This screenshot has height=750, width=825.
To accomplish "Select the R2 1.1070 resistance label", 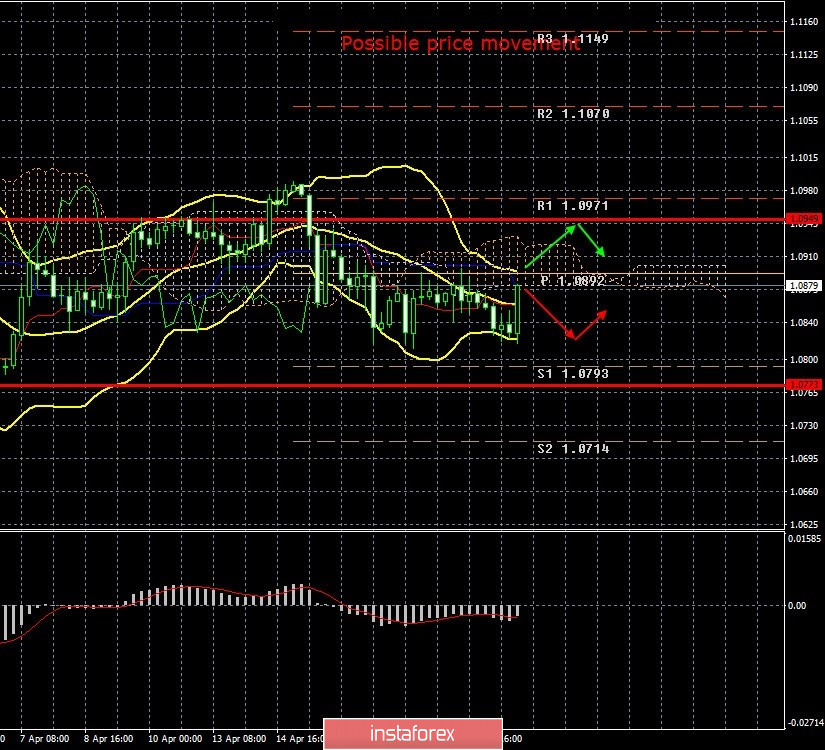I will [573, 114].
